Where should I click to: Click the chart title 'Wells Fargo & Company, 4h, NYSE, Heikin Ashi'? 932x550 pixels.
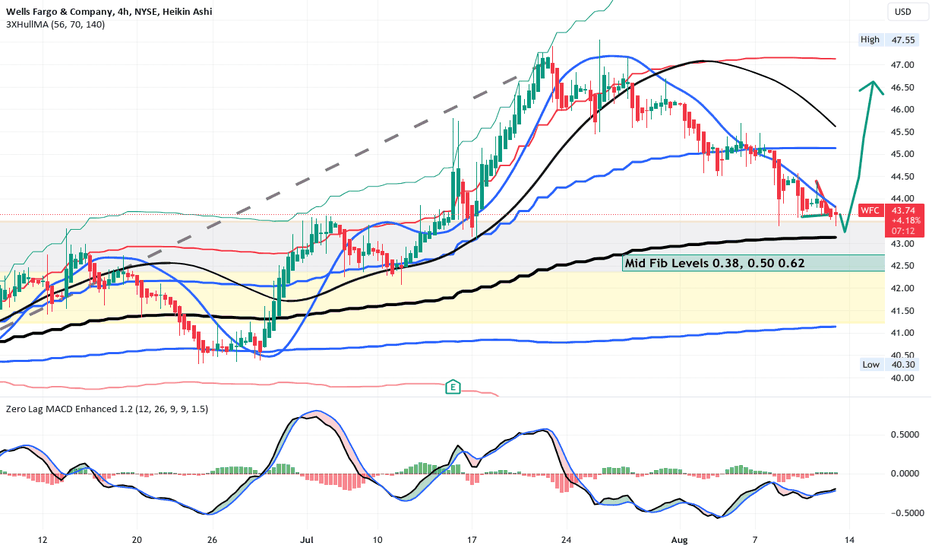pos(109,11)
